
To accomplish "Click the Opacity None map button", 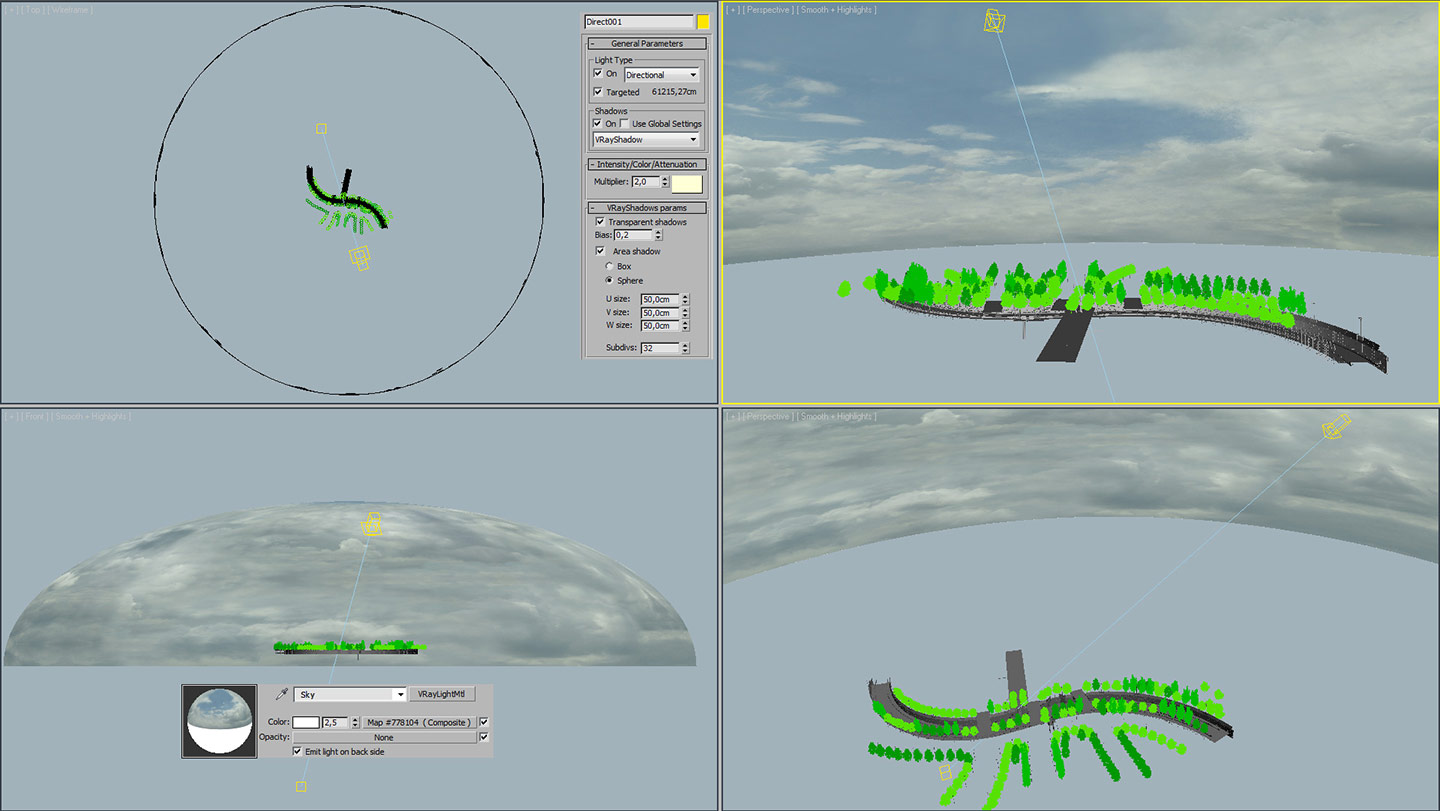I will coord(384,737).
